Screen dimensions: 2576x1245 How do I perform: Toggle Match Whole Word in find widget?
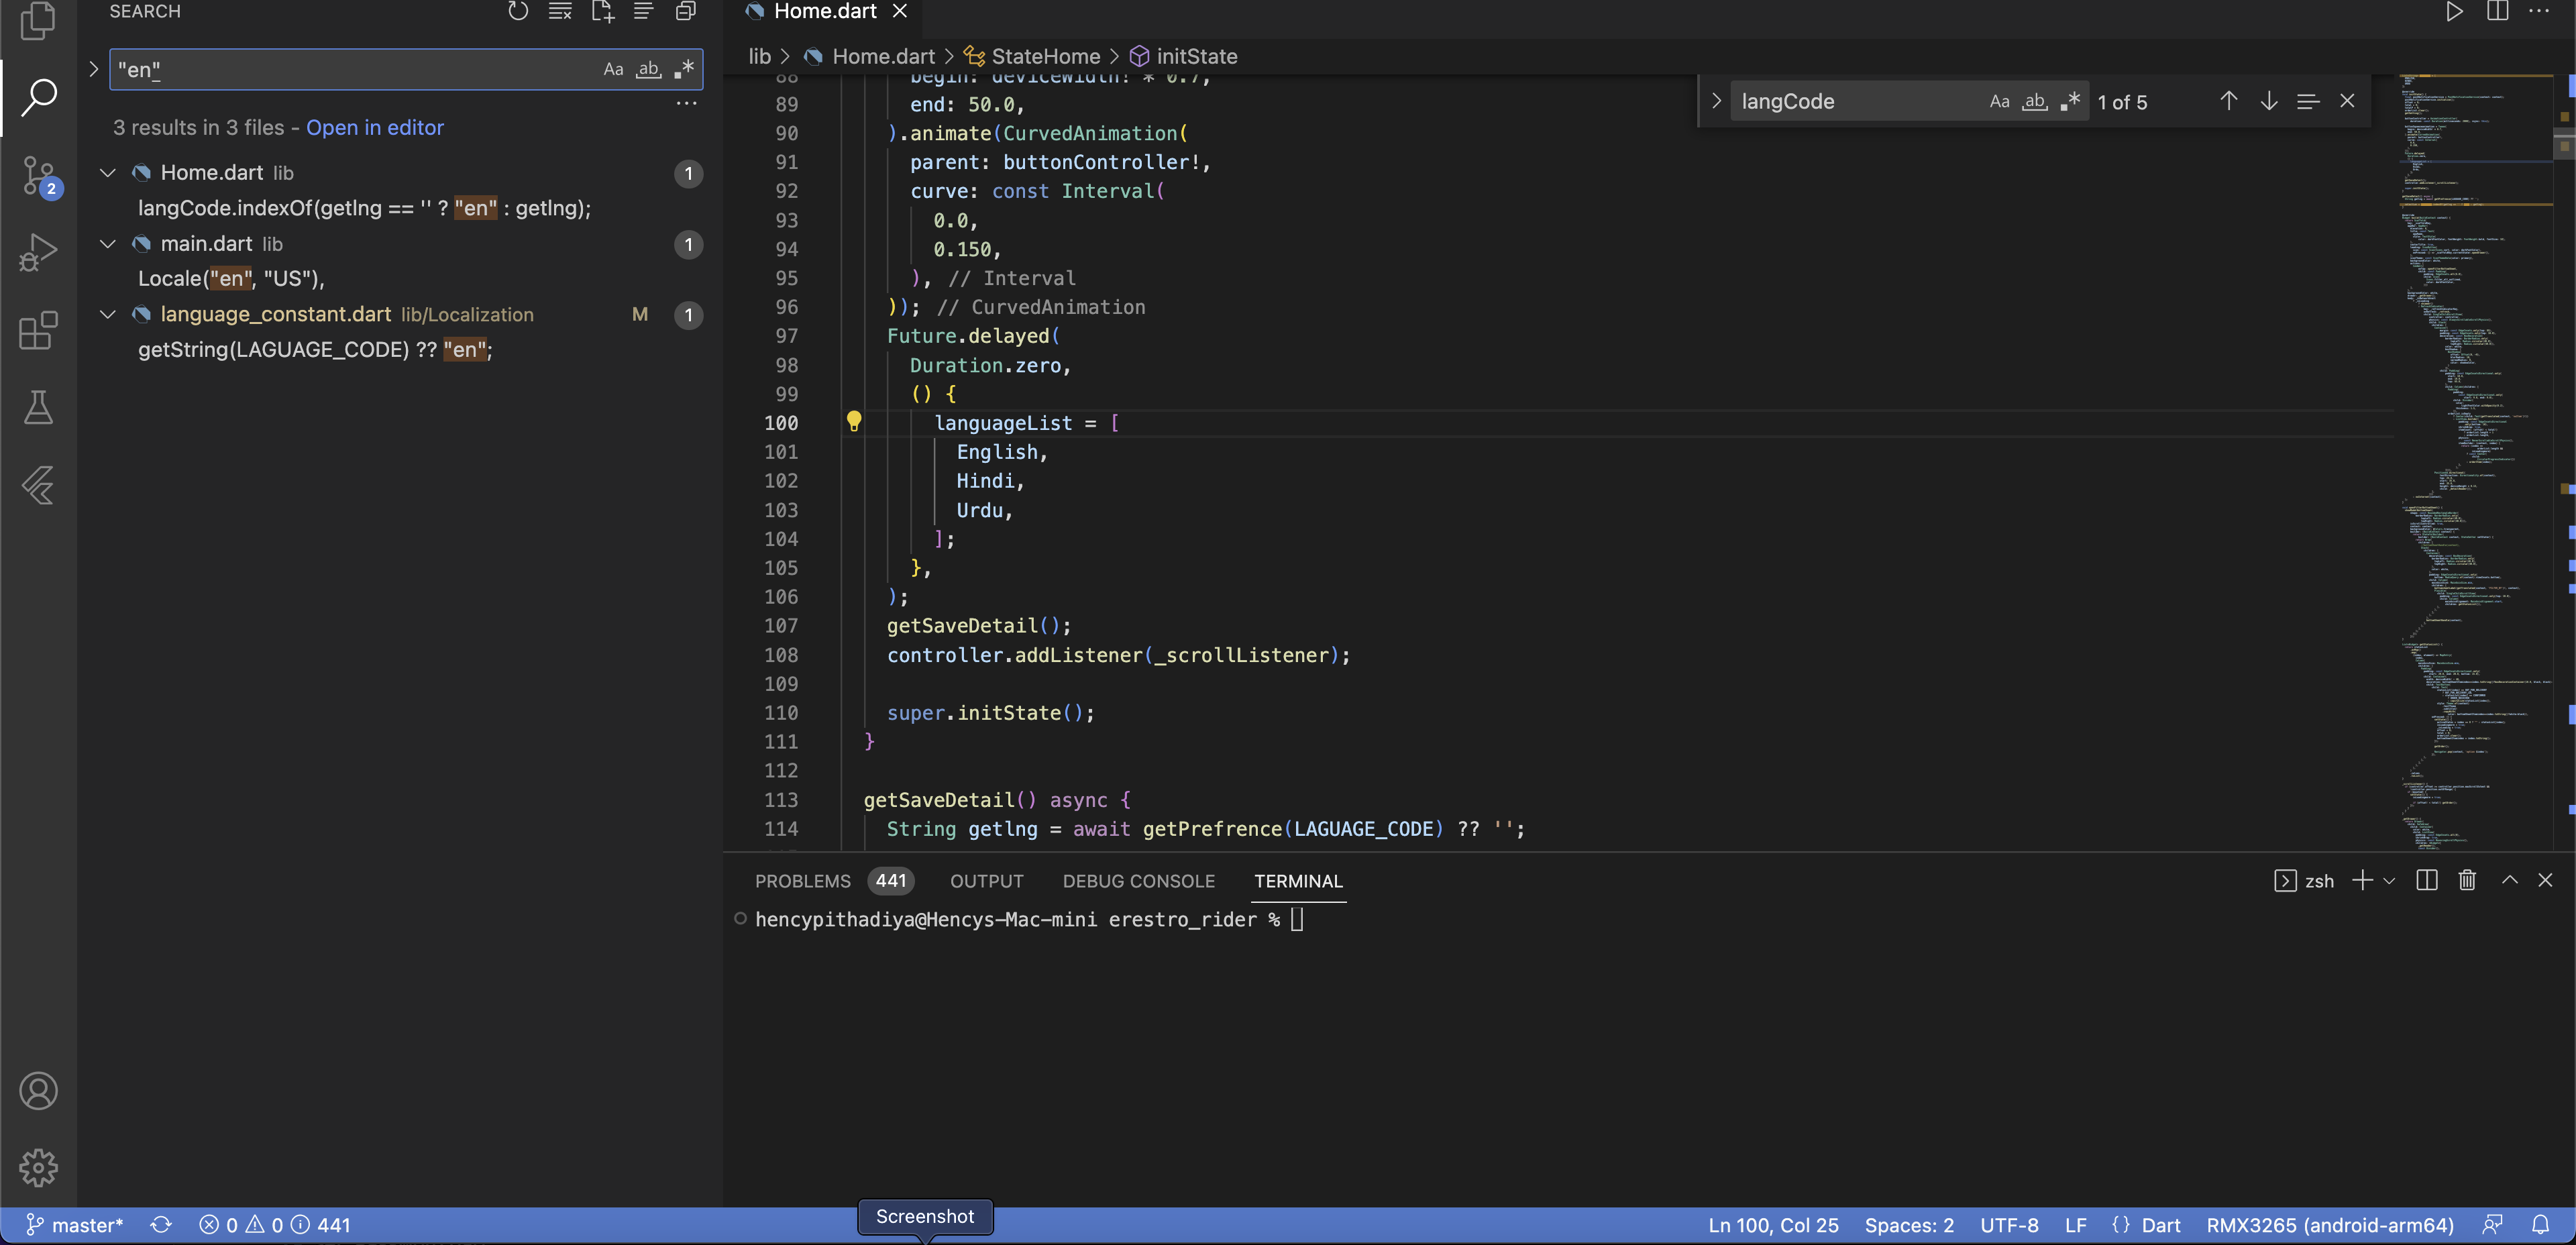click(2034, 102)
